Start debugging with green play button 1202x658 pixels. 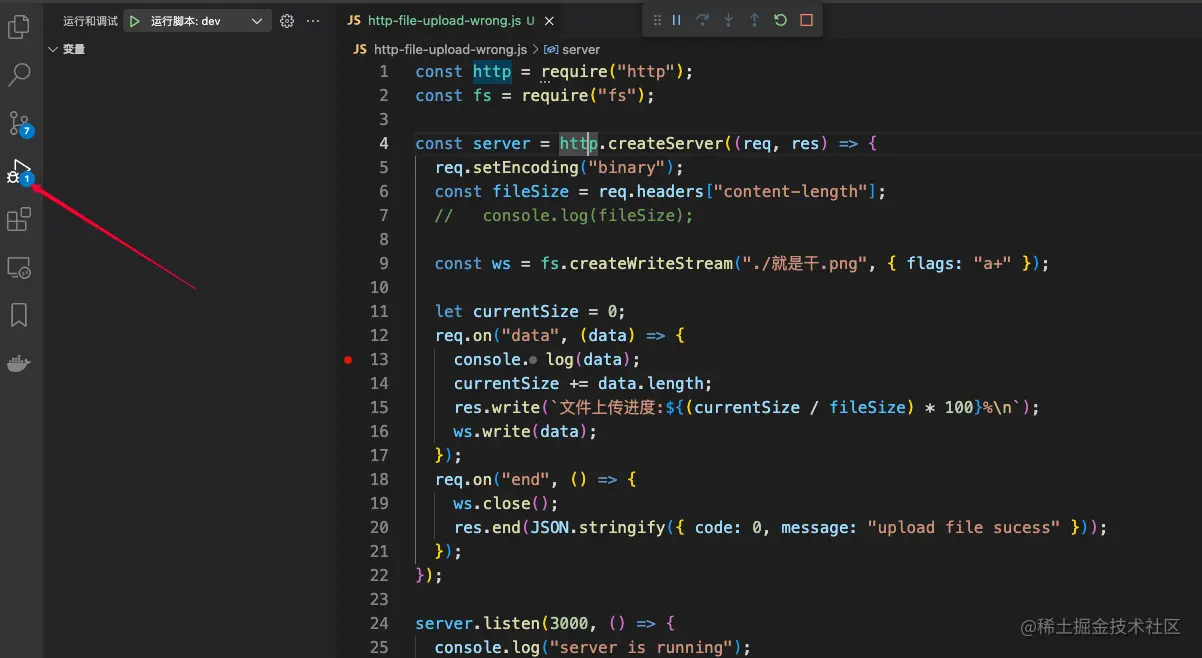point(134,20)
